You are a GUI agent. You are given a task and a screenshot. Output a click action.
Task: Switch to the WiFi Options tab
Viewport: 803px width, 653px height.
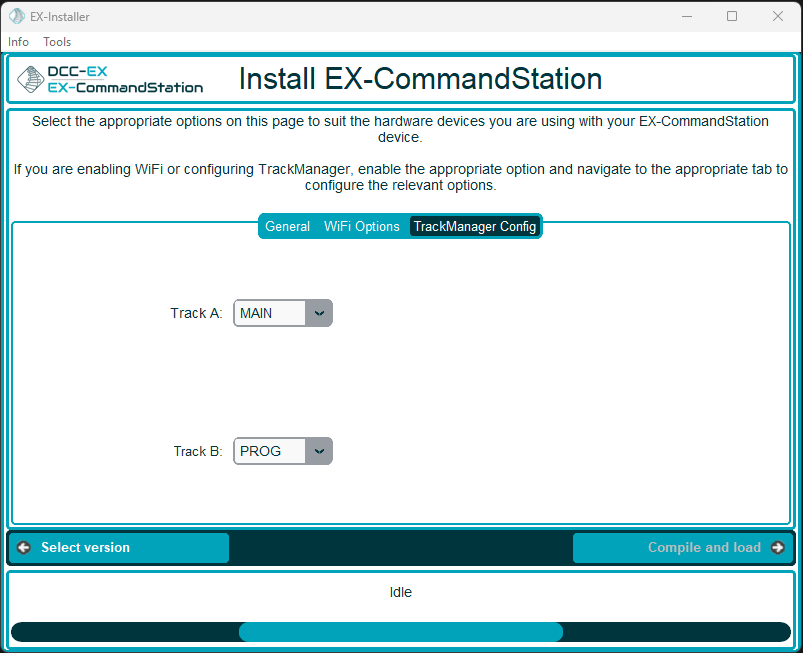point(362,226)
